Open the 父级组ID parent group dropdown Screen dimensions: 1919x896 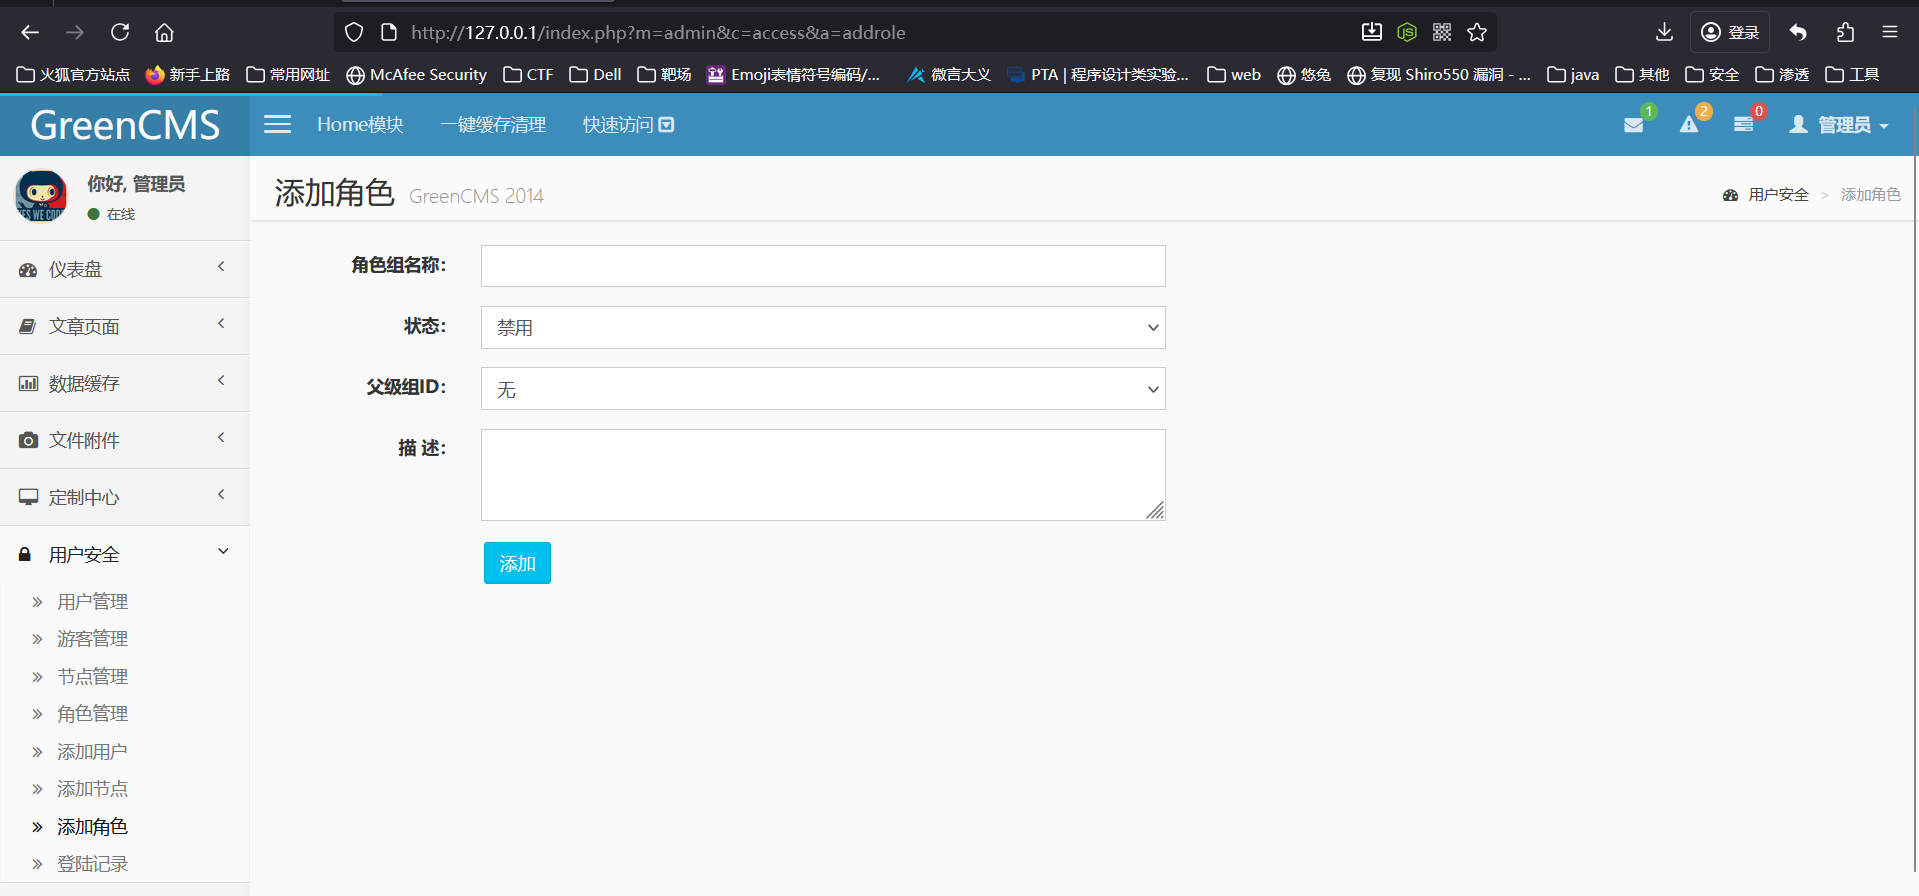822,389
